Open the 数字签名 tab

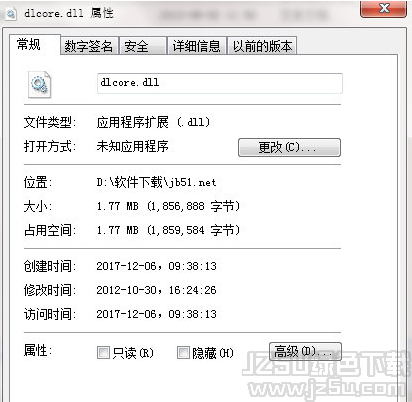pyautogui.click(x=89, y=46)
